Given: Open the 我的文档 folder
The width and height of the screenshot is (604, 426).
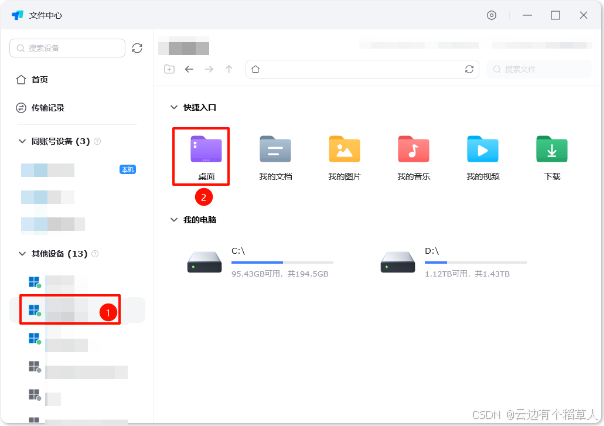Looking at the screenshot, I should click(x=275, y=157).
